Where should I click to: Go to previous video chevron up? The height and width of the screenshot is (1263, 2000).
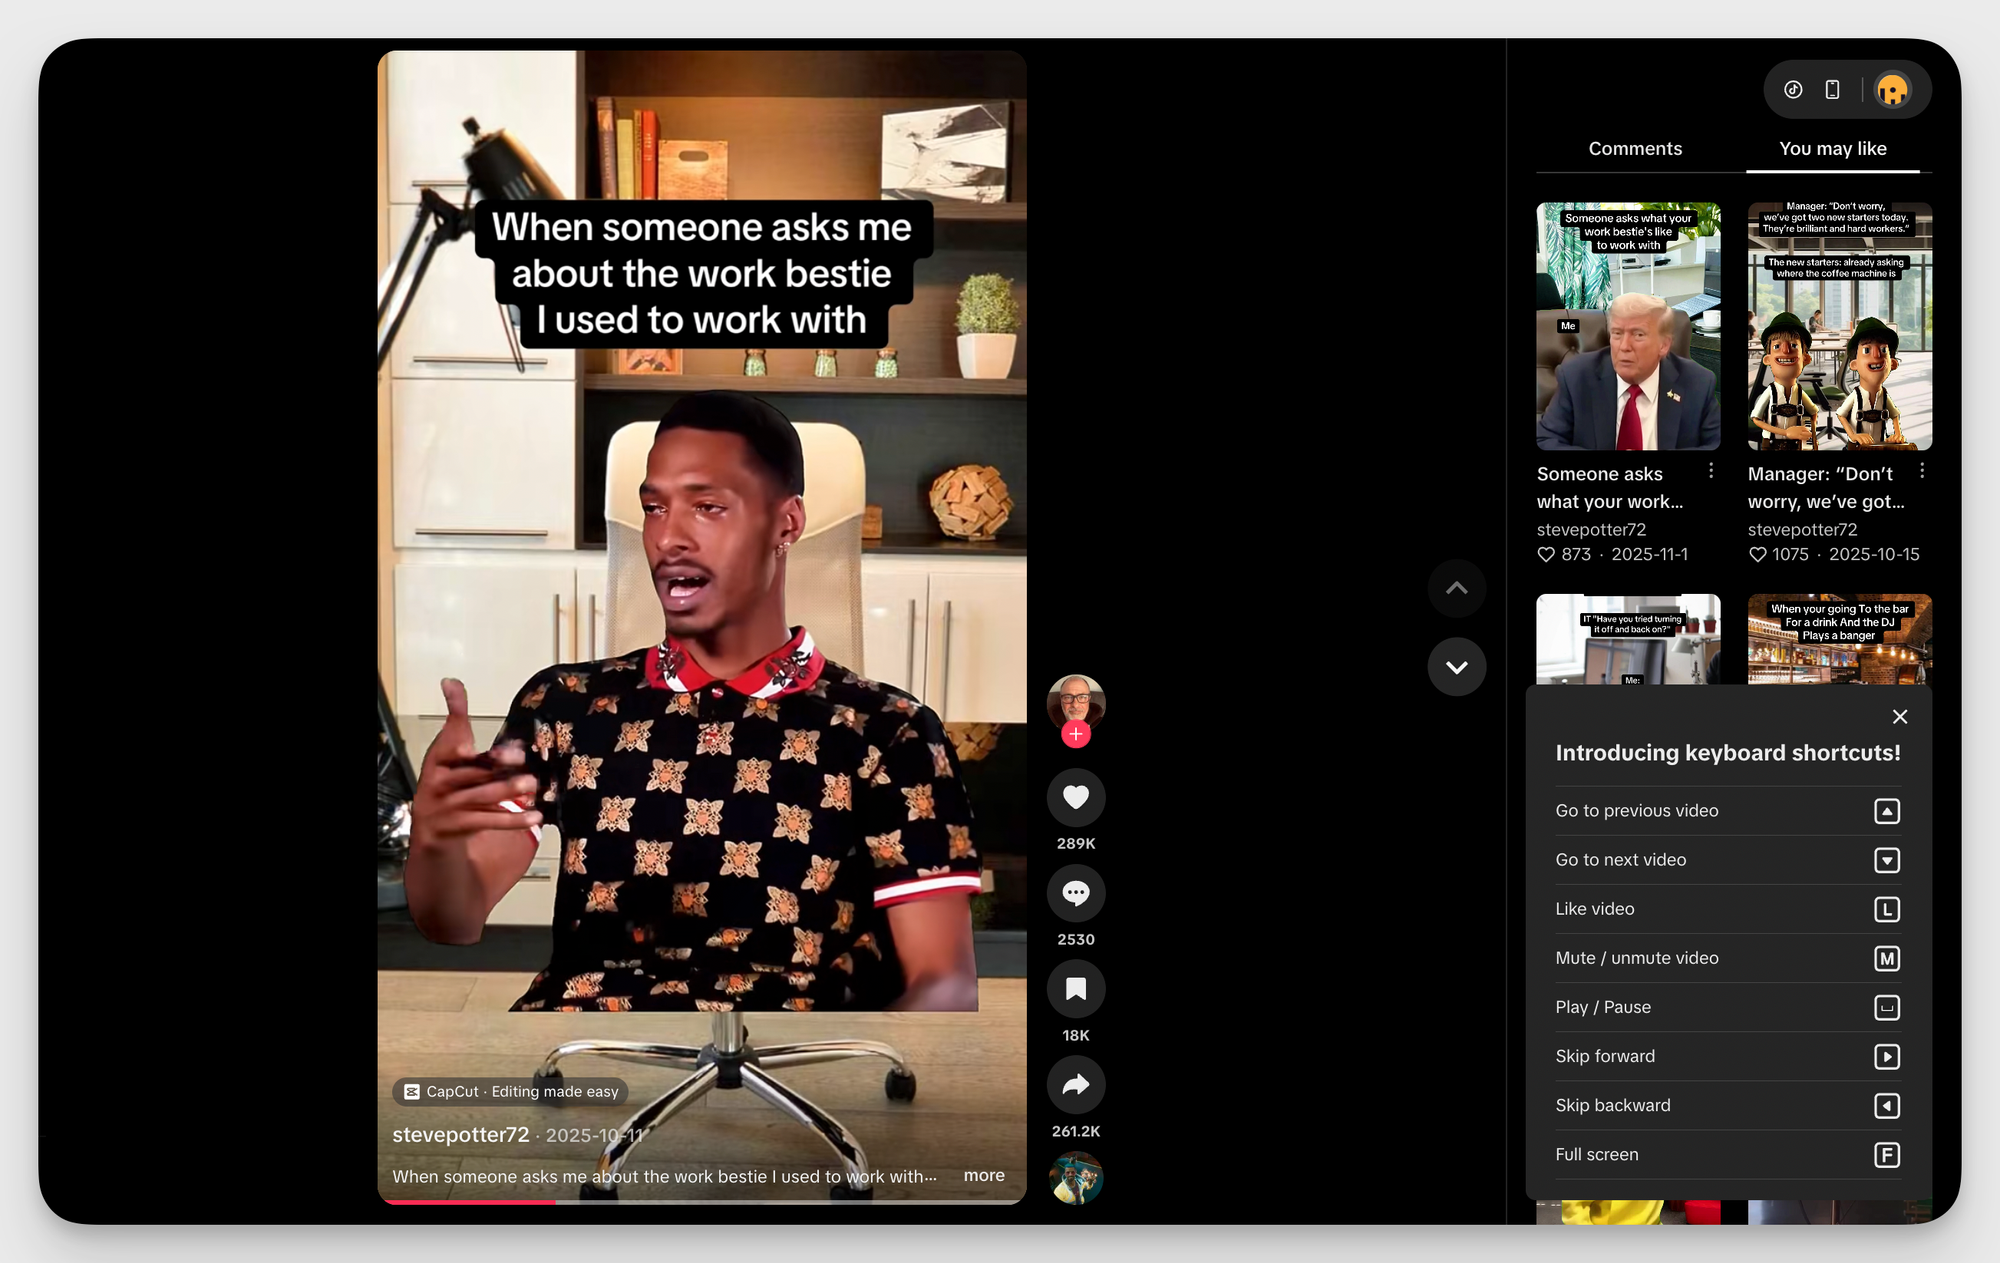(1456, 588)
